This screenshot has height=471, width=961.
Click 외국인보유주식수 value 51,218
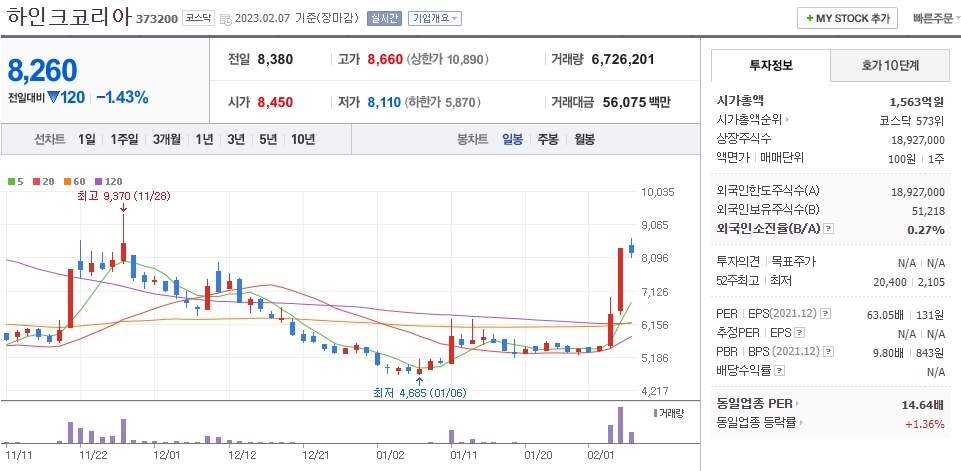click(930, 211)
